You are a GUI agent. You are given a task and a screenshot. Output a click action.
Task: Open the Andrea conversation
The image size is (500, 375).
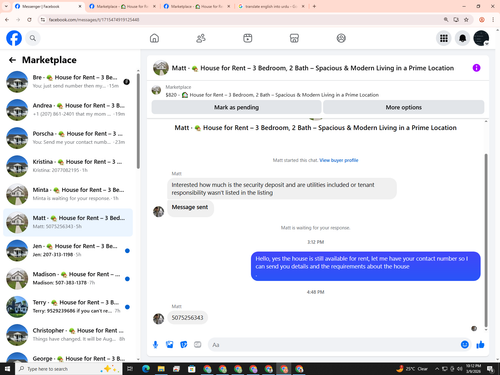(x=68, y=110)
